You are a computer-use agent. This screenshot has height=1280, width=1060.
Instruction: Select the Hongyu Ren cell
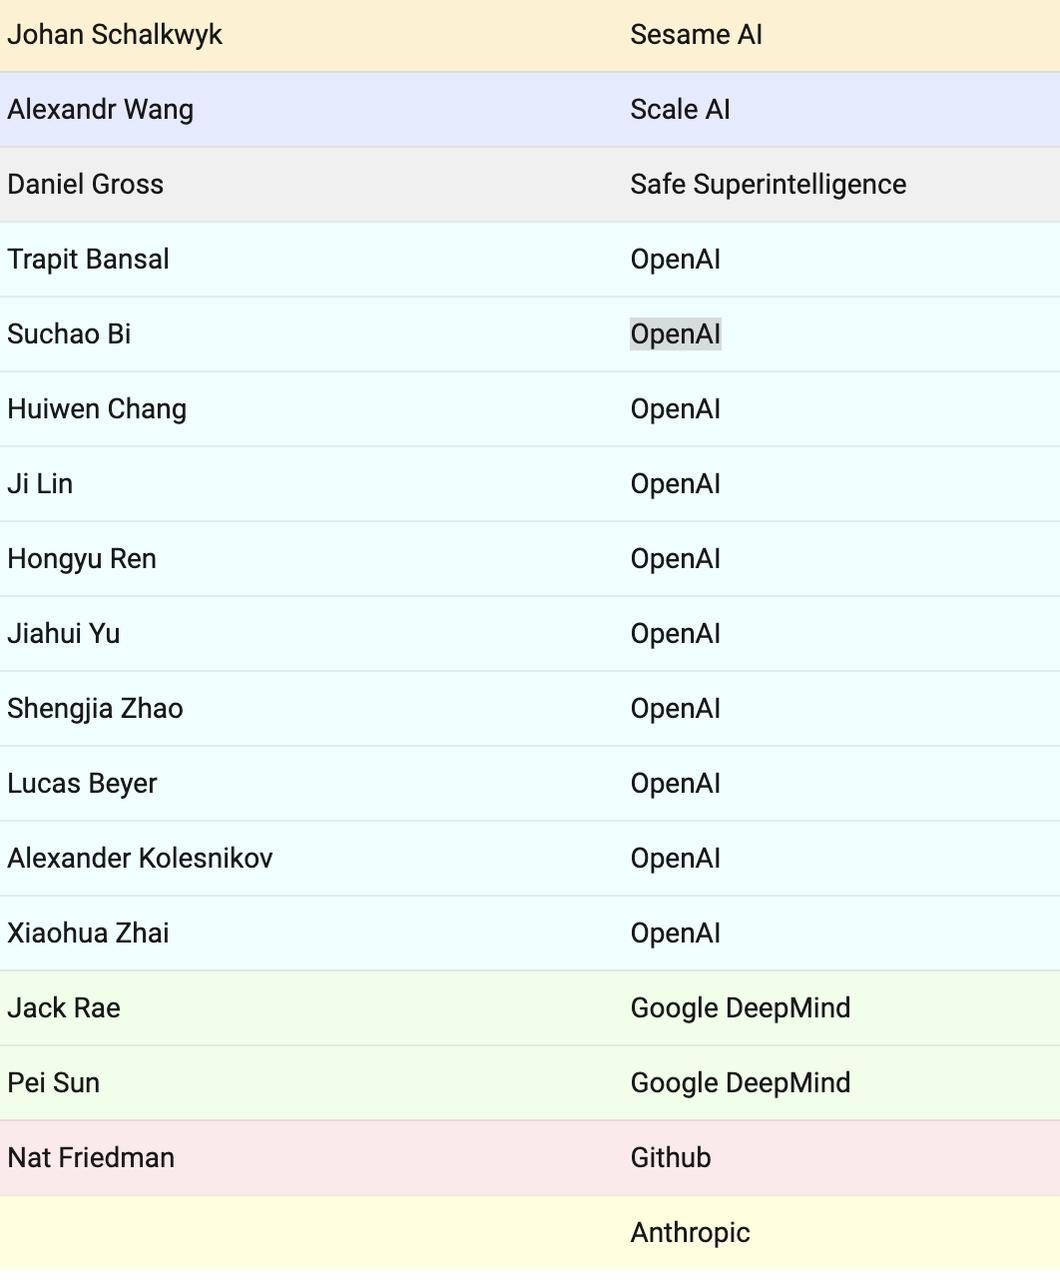tap(82, 559)
